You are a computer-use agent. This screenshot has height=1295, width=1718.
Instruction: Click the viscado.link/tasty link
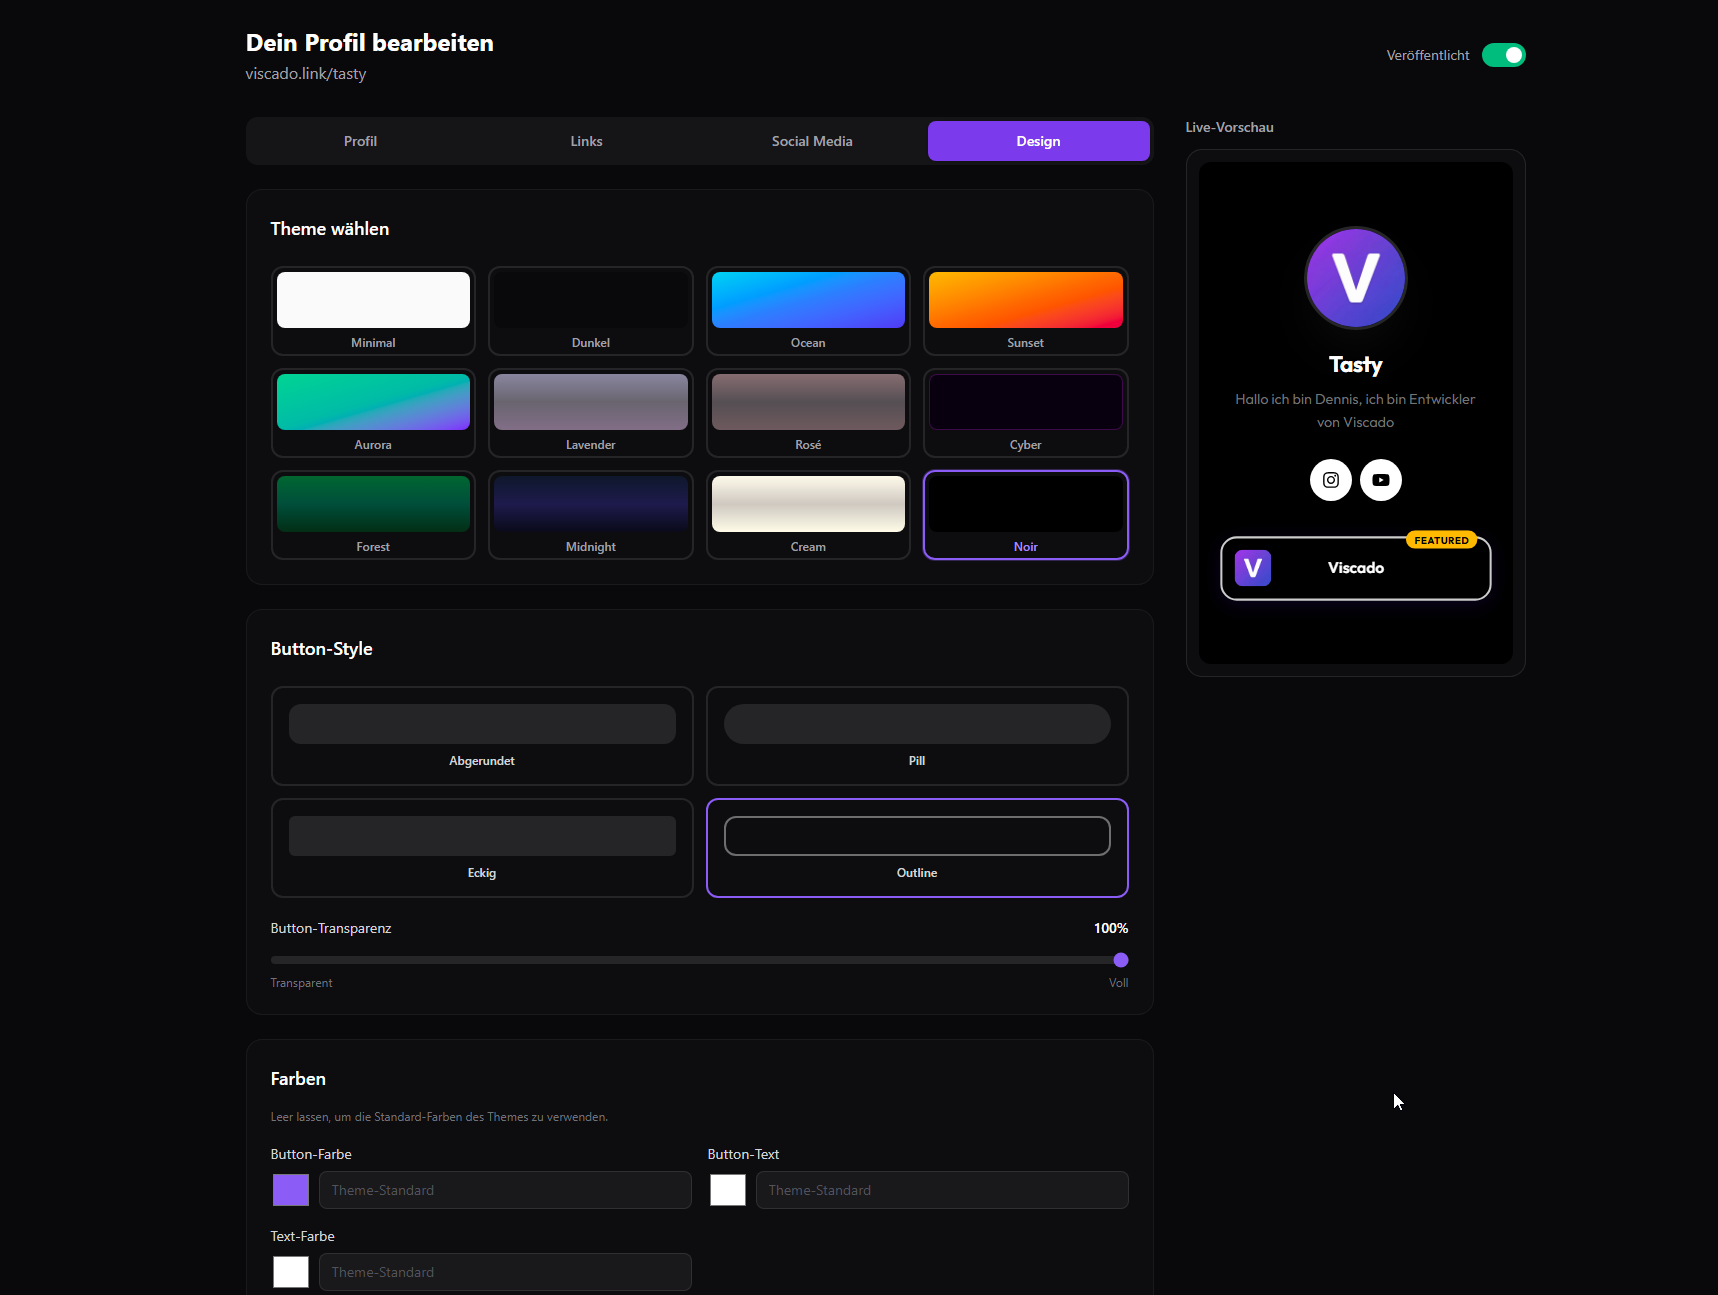tap(305, 73)
